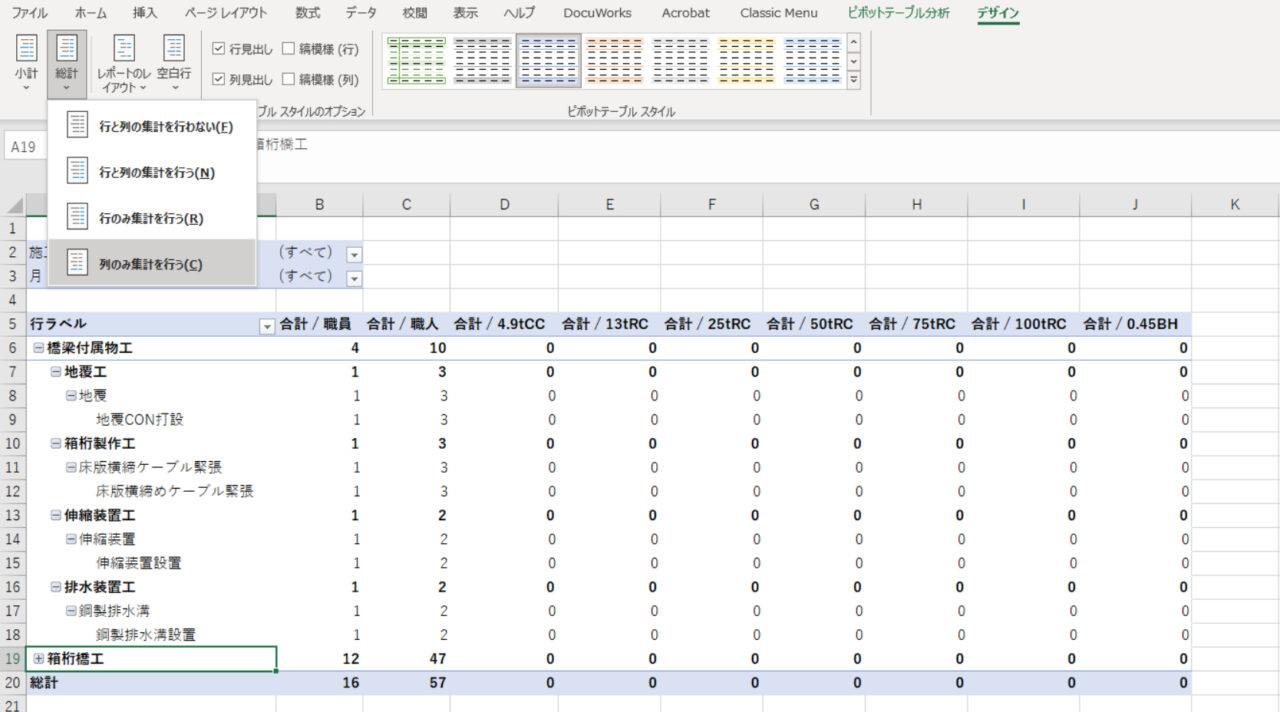Collapse the 地覆 row in row 8

click(x=71, y=396)
